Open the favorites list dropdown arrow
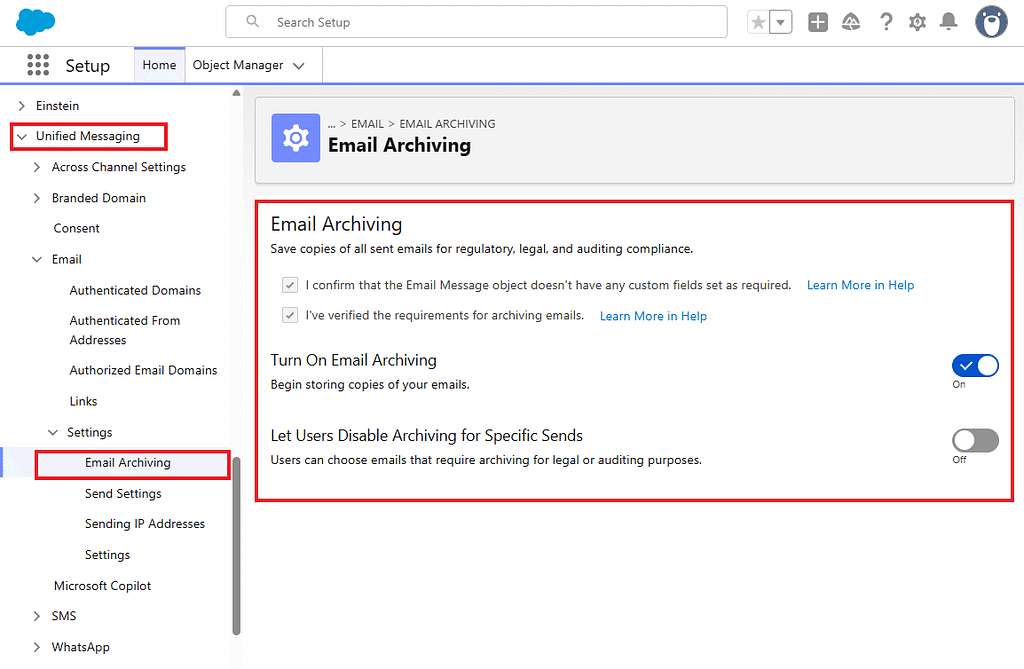 [x=780, y=23]
